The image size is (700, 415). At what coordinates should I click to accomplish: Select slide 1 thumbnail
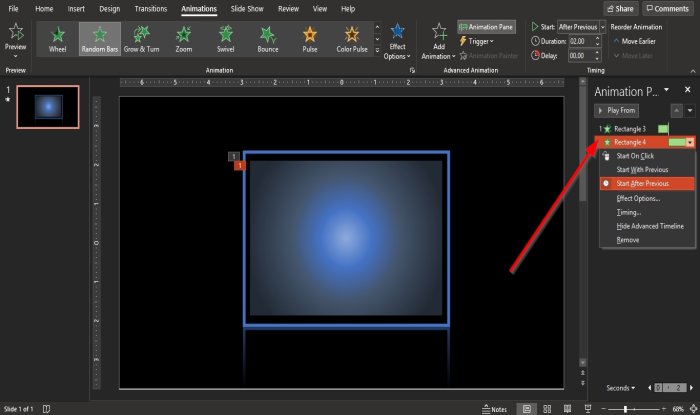pos(48,107)
